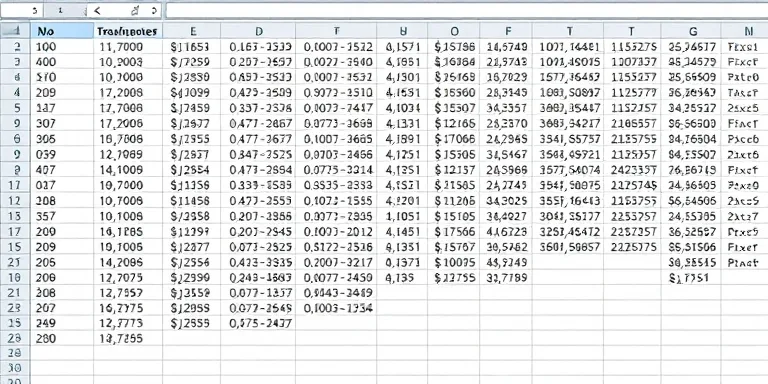Click cell containing "249"
The height and width of the screenshot is (384, 768).
click(x=62, y=323)
